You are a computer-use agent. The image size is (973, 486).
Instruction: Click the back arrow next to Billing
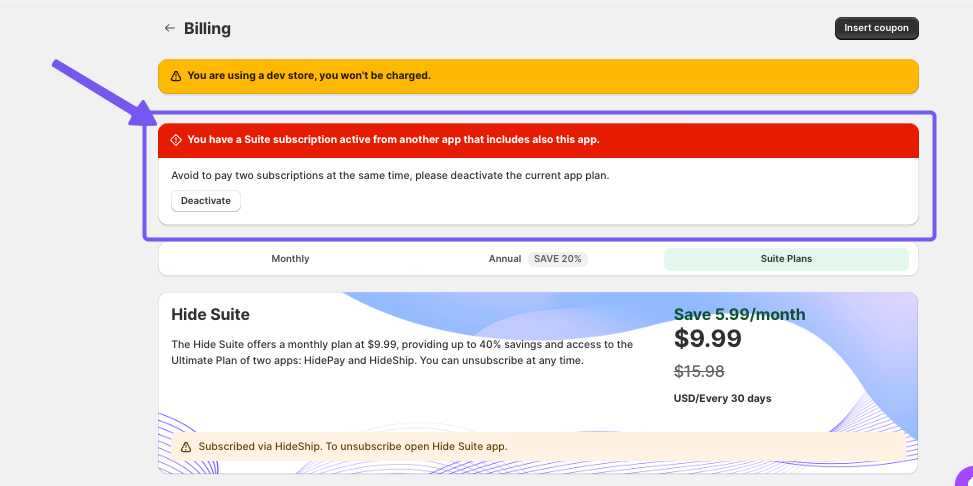click(169, 28)
